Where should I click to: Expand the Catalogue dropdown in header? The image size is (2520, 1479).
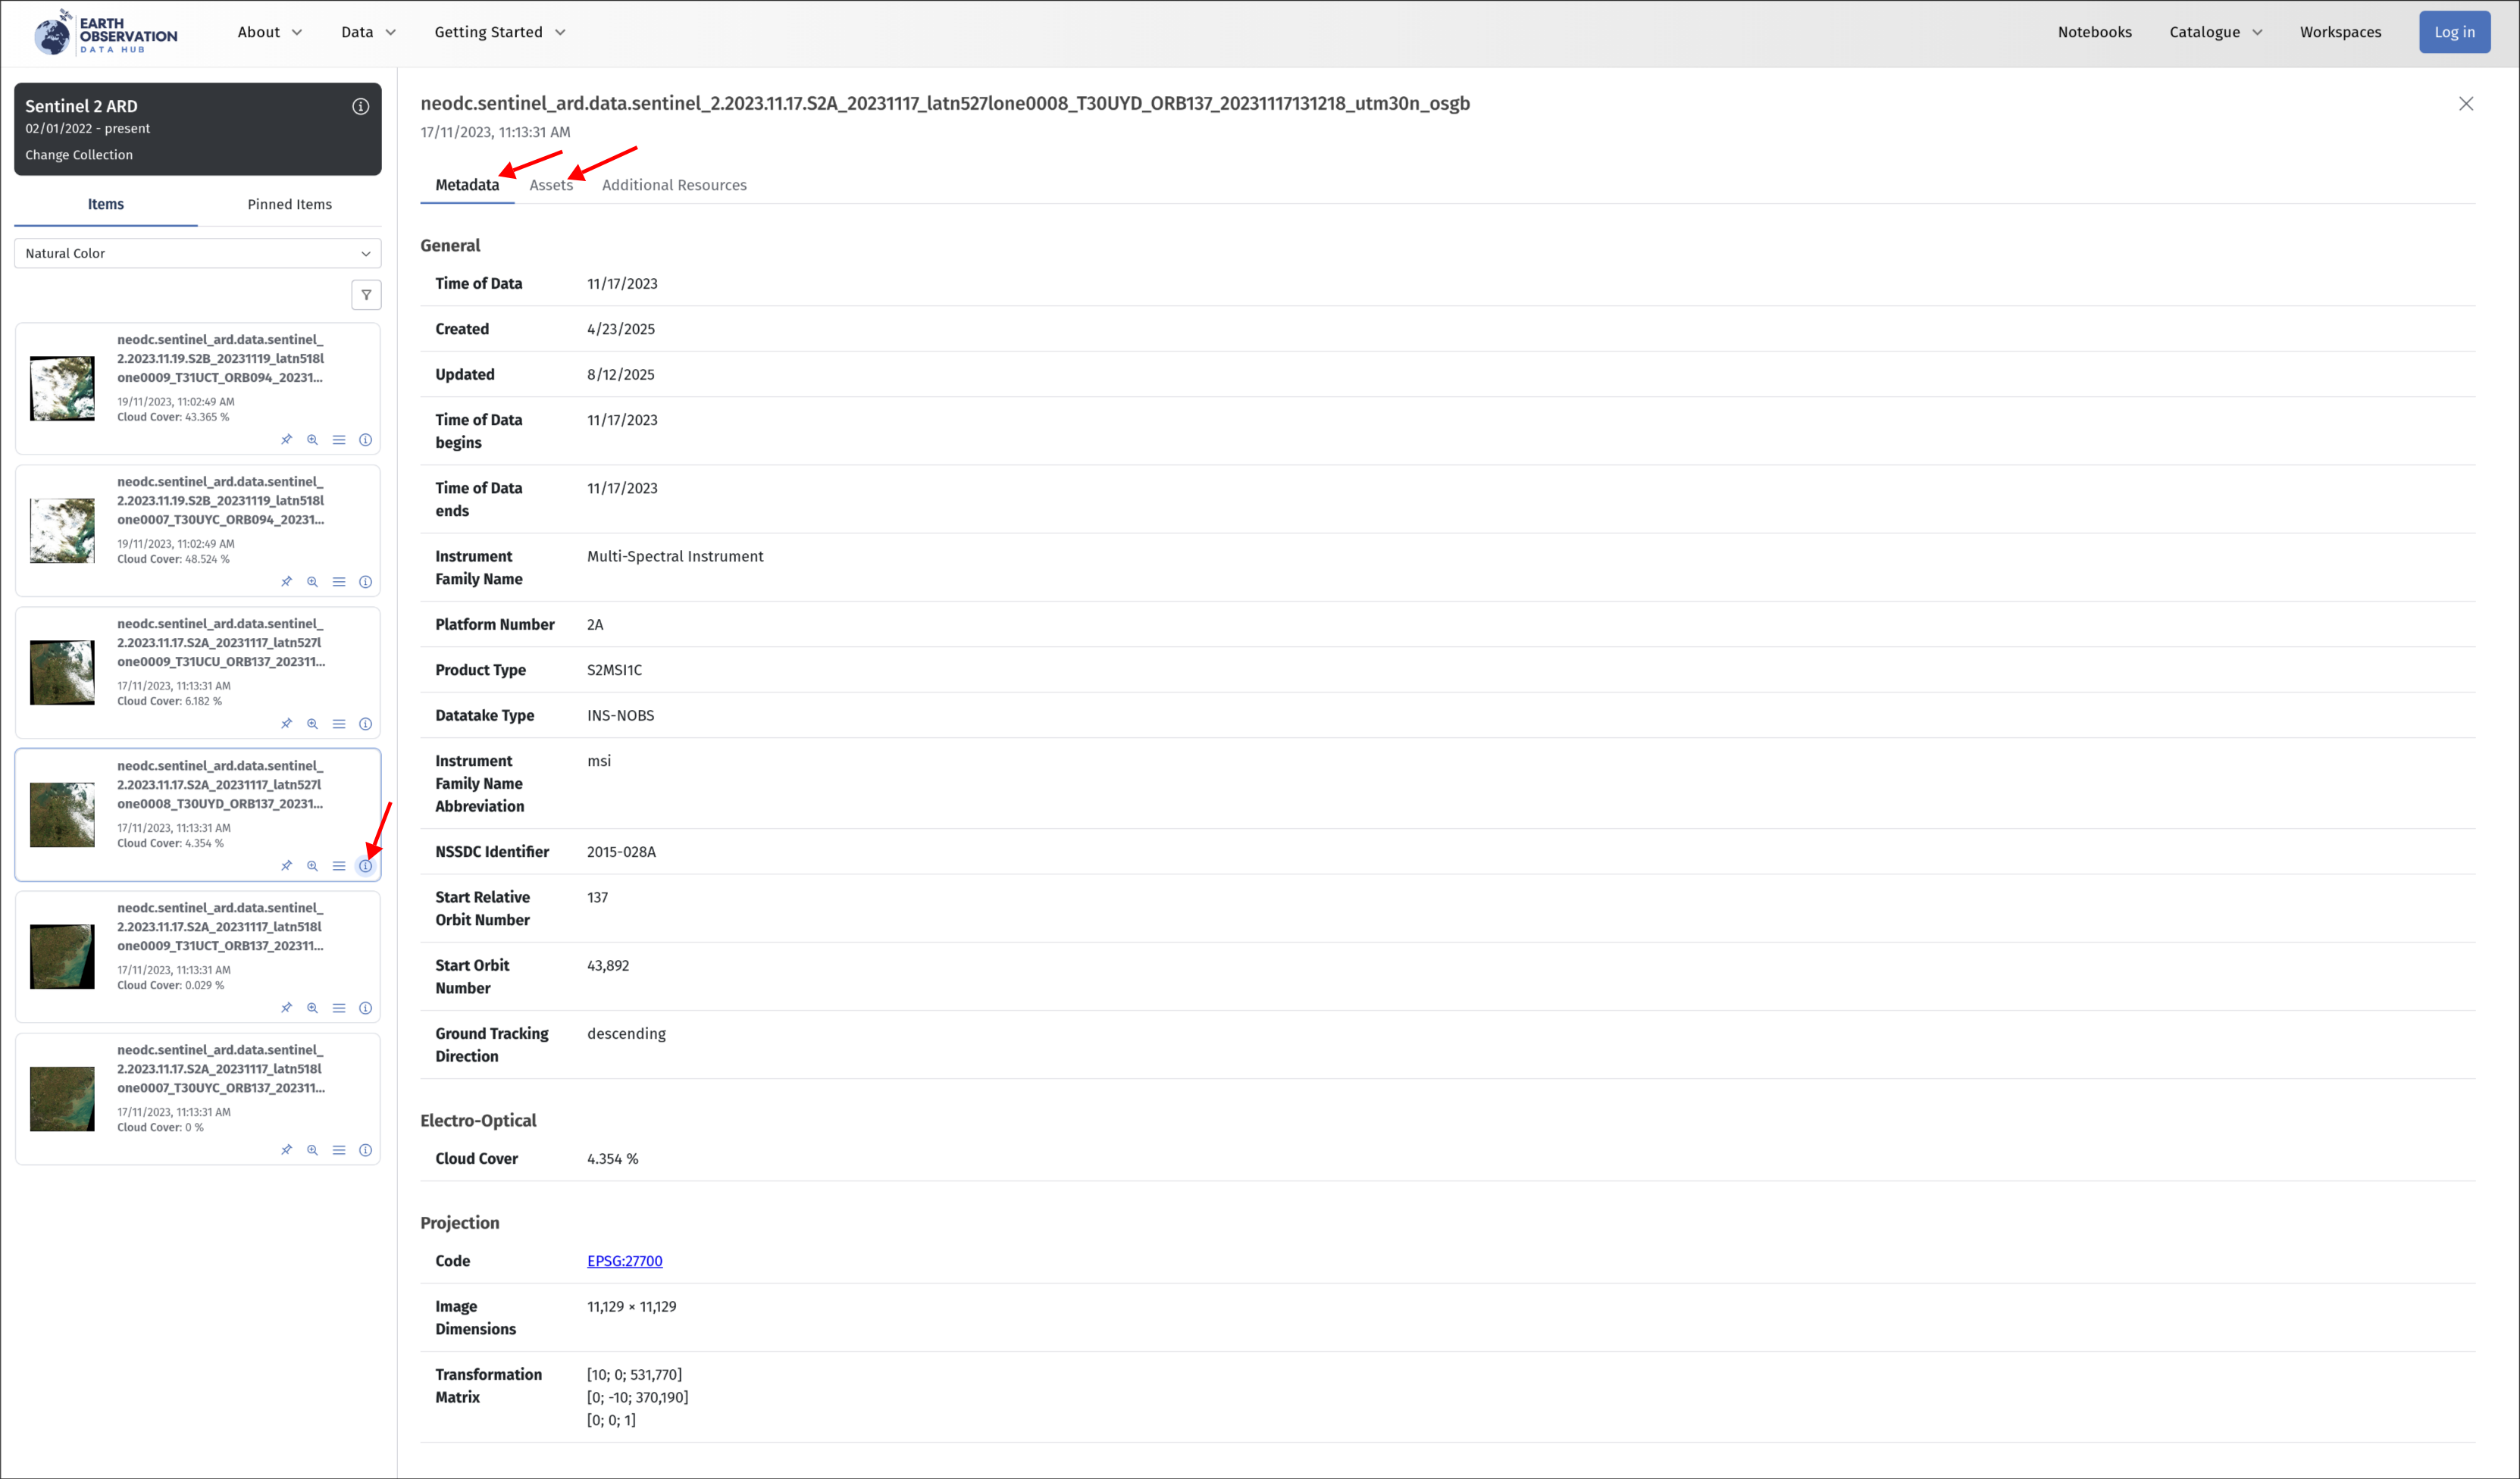[x=2214, y=32]
